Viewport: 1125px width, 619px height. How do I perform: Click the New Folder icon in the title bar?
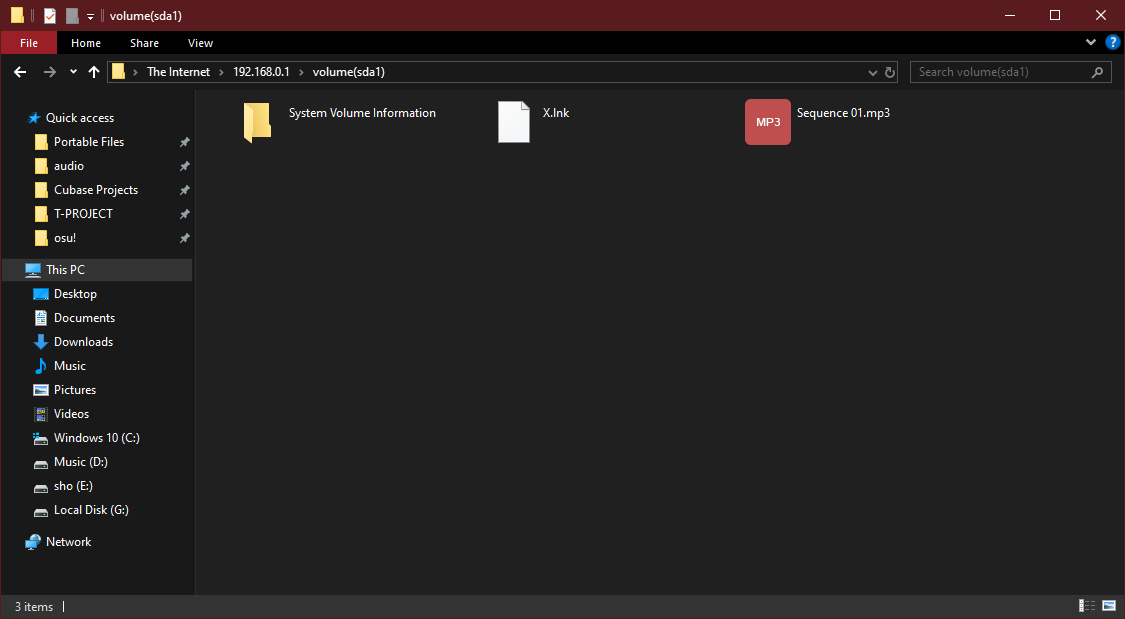tap(72, 15)
